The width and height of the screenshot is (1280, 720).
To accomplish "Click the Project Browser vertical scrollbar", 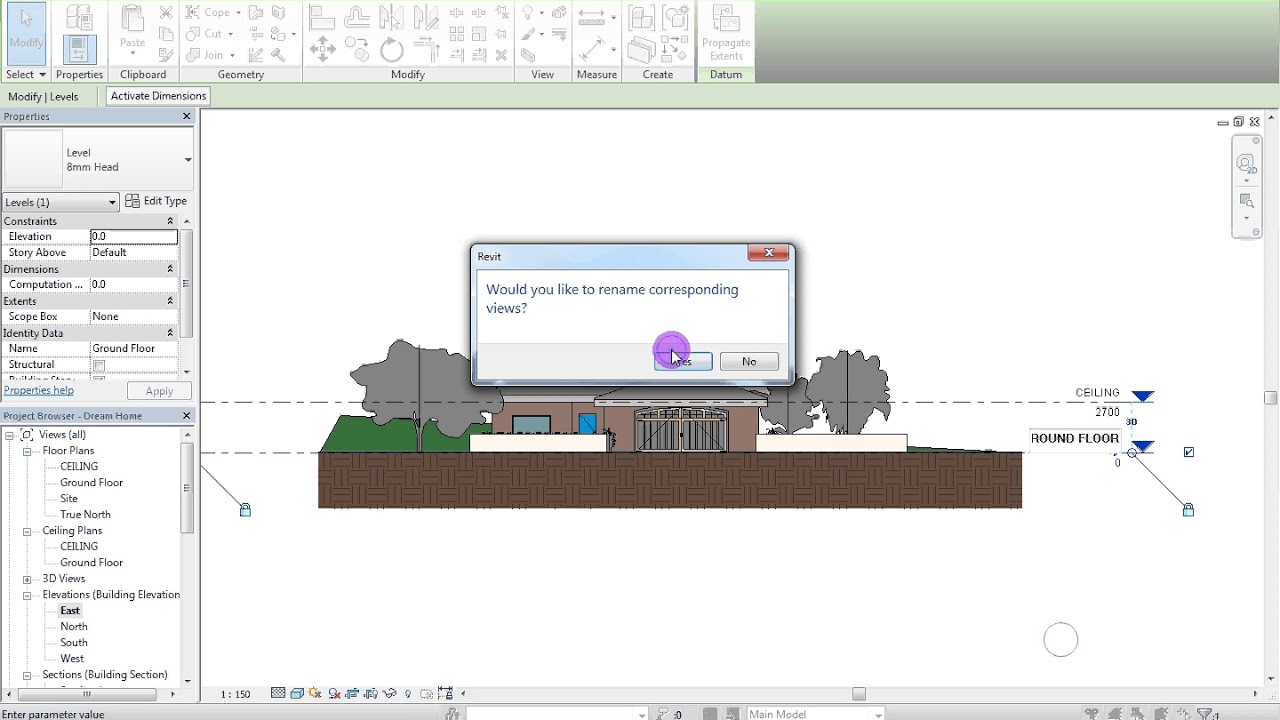I will point(187,487).
